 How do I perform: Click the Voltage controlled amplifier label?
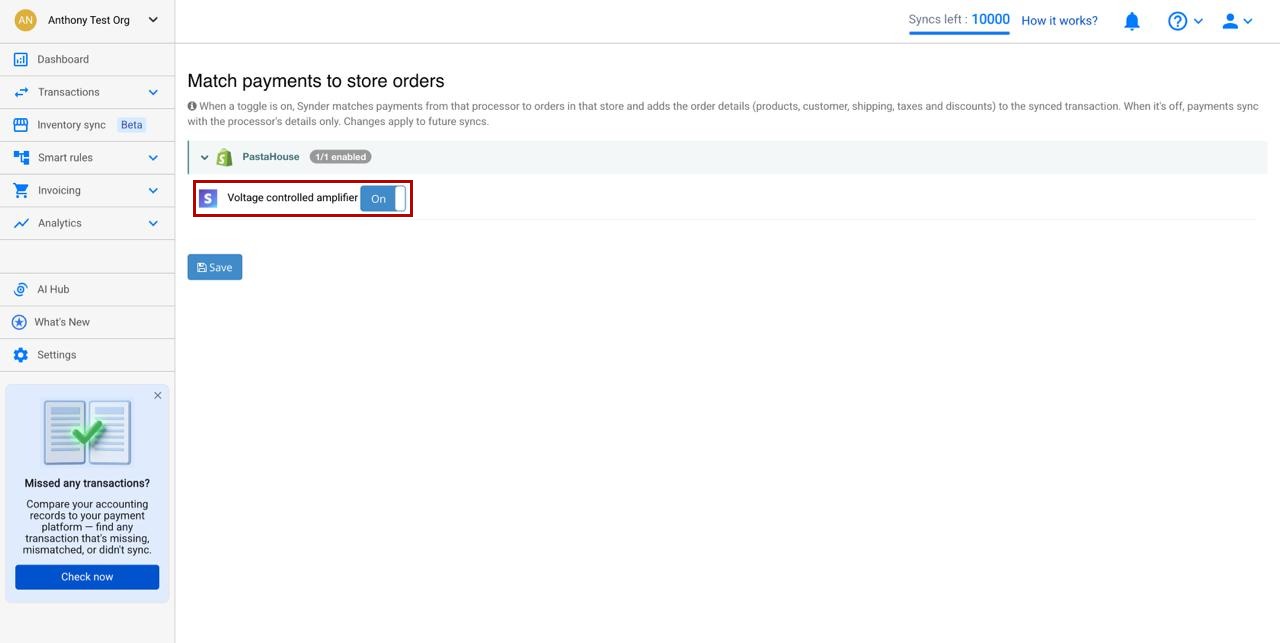tap(292, 198)
